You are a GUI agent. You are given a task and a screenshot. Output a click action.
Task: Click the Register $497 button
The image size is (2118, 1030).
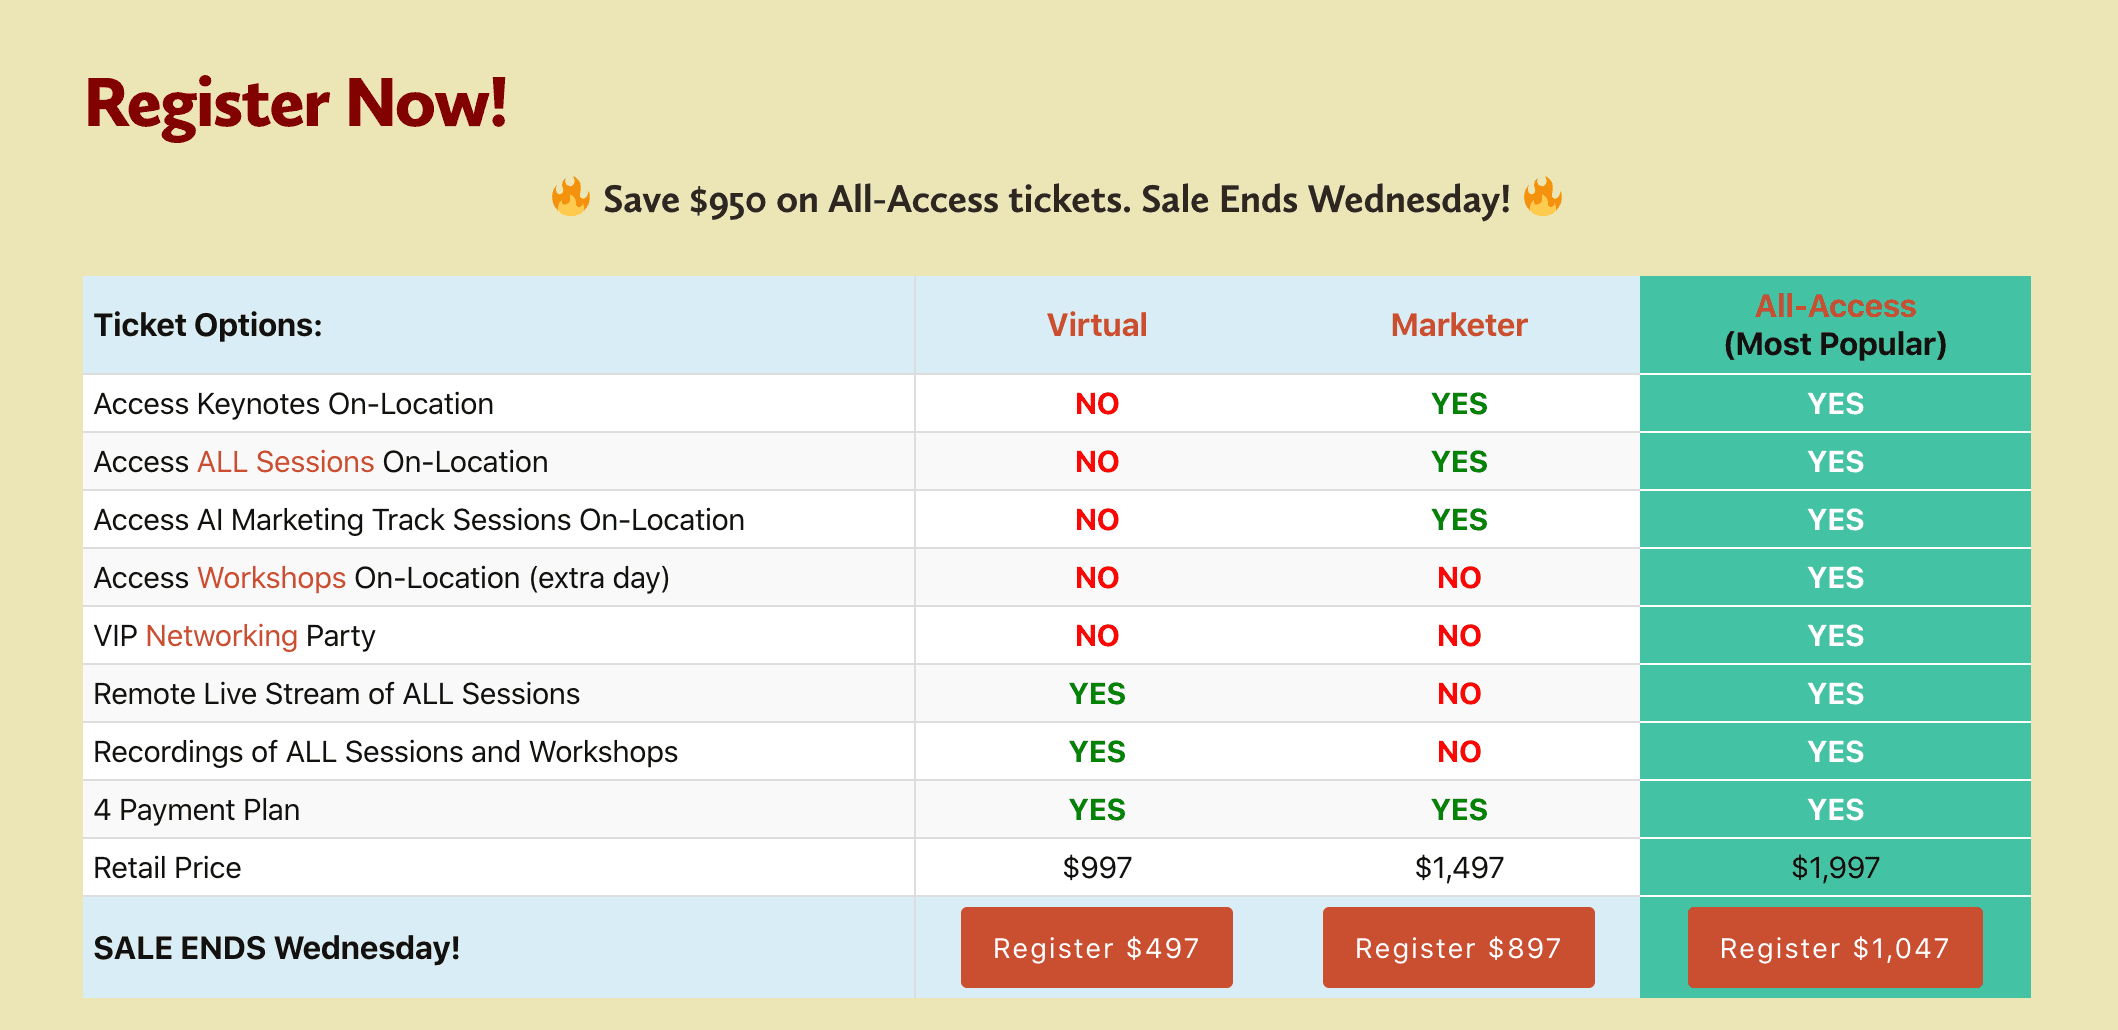1096,947
